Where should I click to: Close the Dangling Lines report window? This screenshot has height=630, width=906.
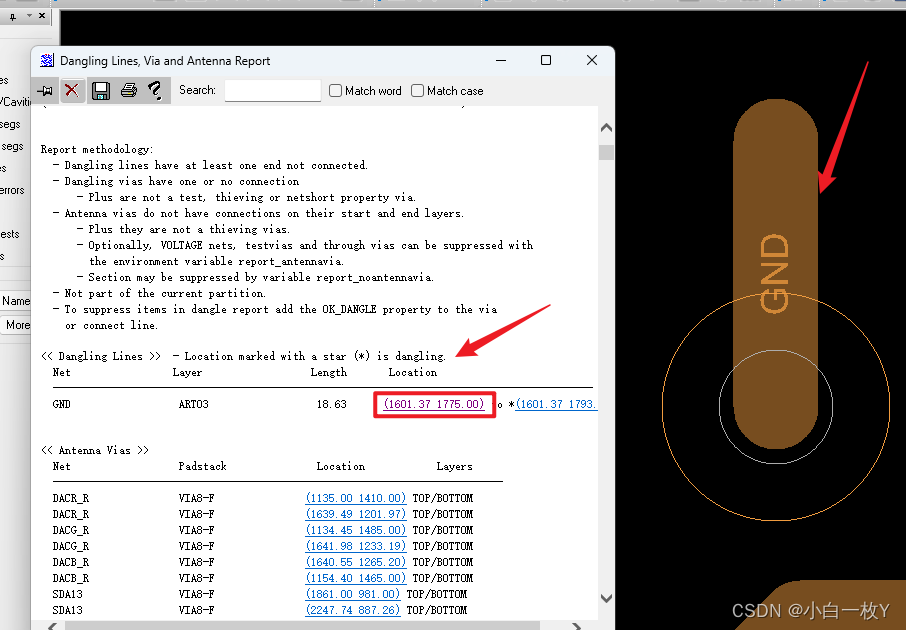tap(592, 60)
